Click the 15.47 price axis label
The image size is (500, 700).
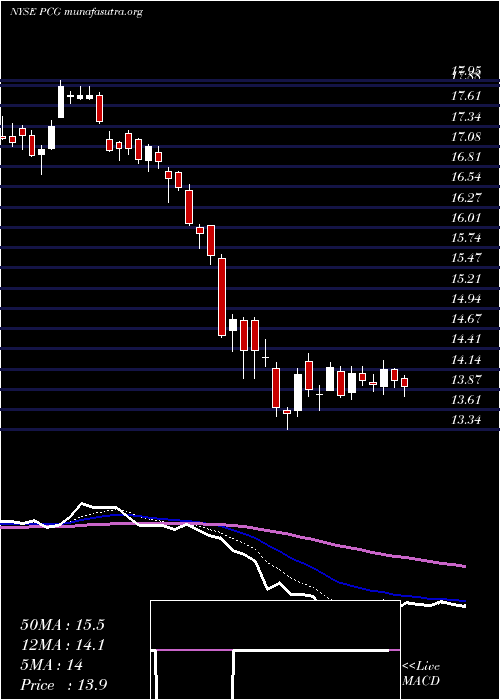466,258
